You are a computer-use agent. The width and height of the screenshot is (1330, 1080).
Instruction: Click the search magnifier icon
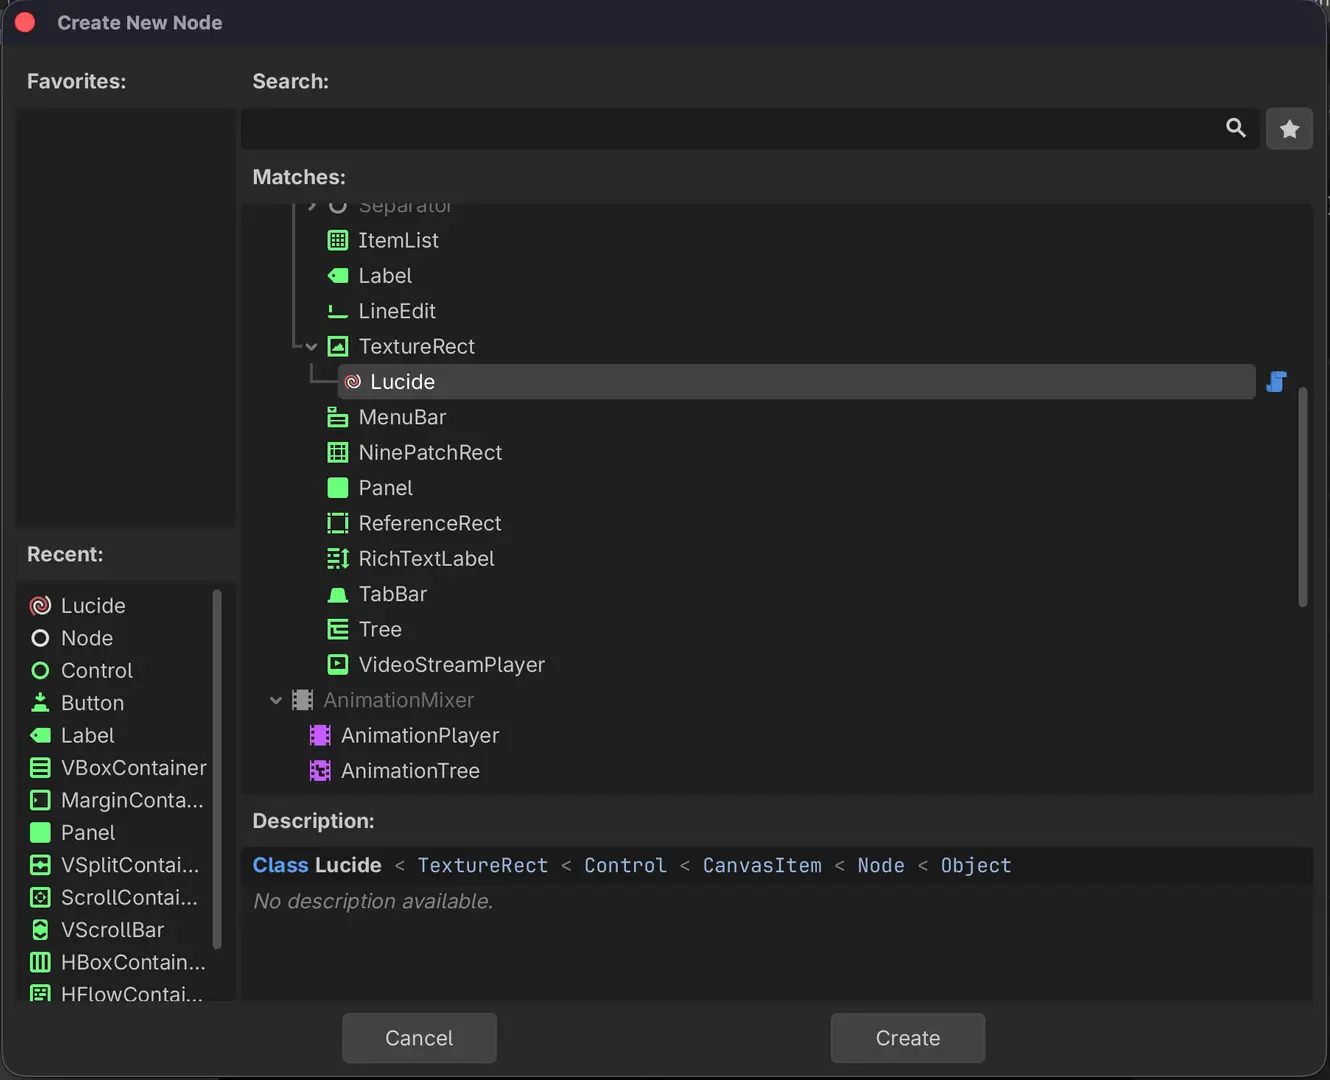[x=1236, y=128]
